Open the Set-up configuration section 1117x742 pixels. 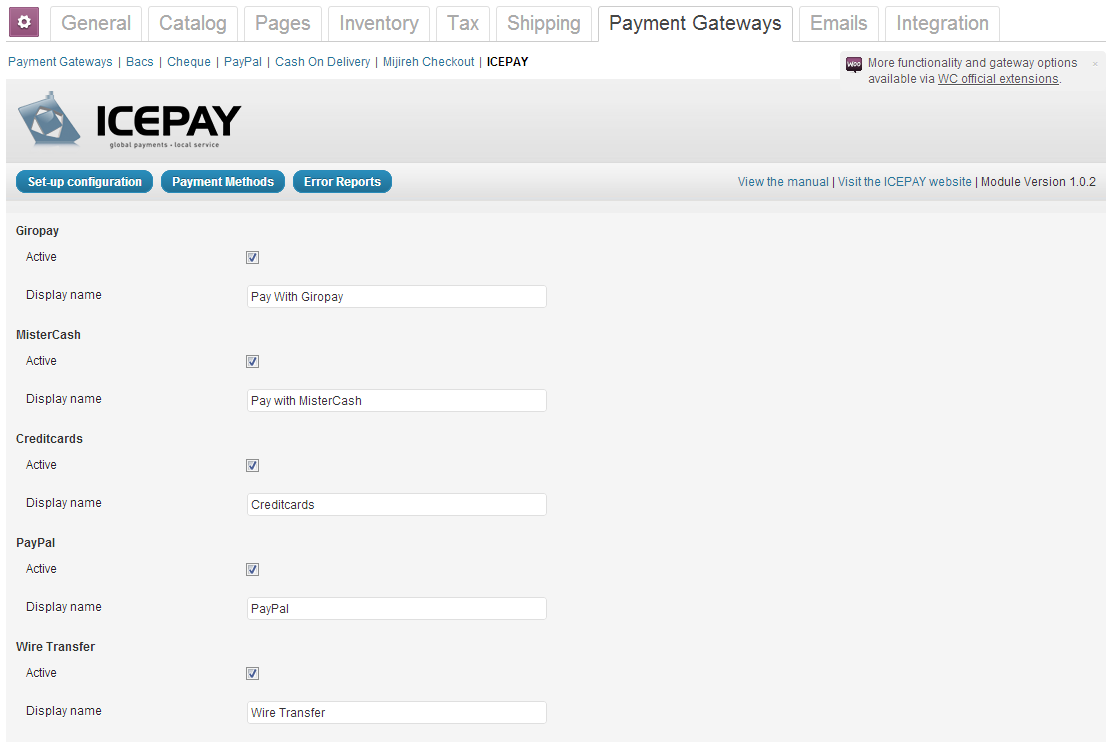coord(85,182)
